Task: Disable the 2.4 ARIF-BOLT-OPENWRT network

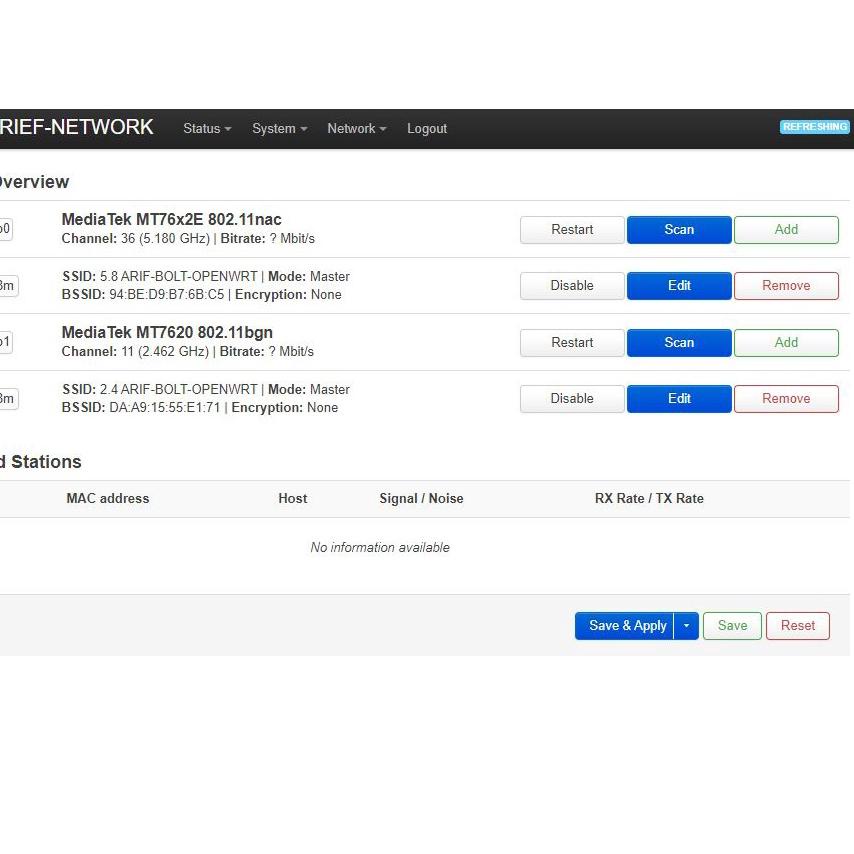Action: click(x=571, y=398)
